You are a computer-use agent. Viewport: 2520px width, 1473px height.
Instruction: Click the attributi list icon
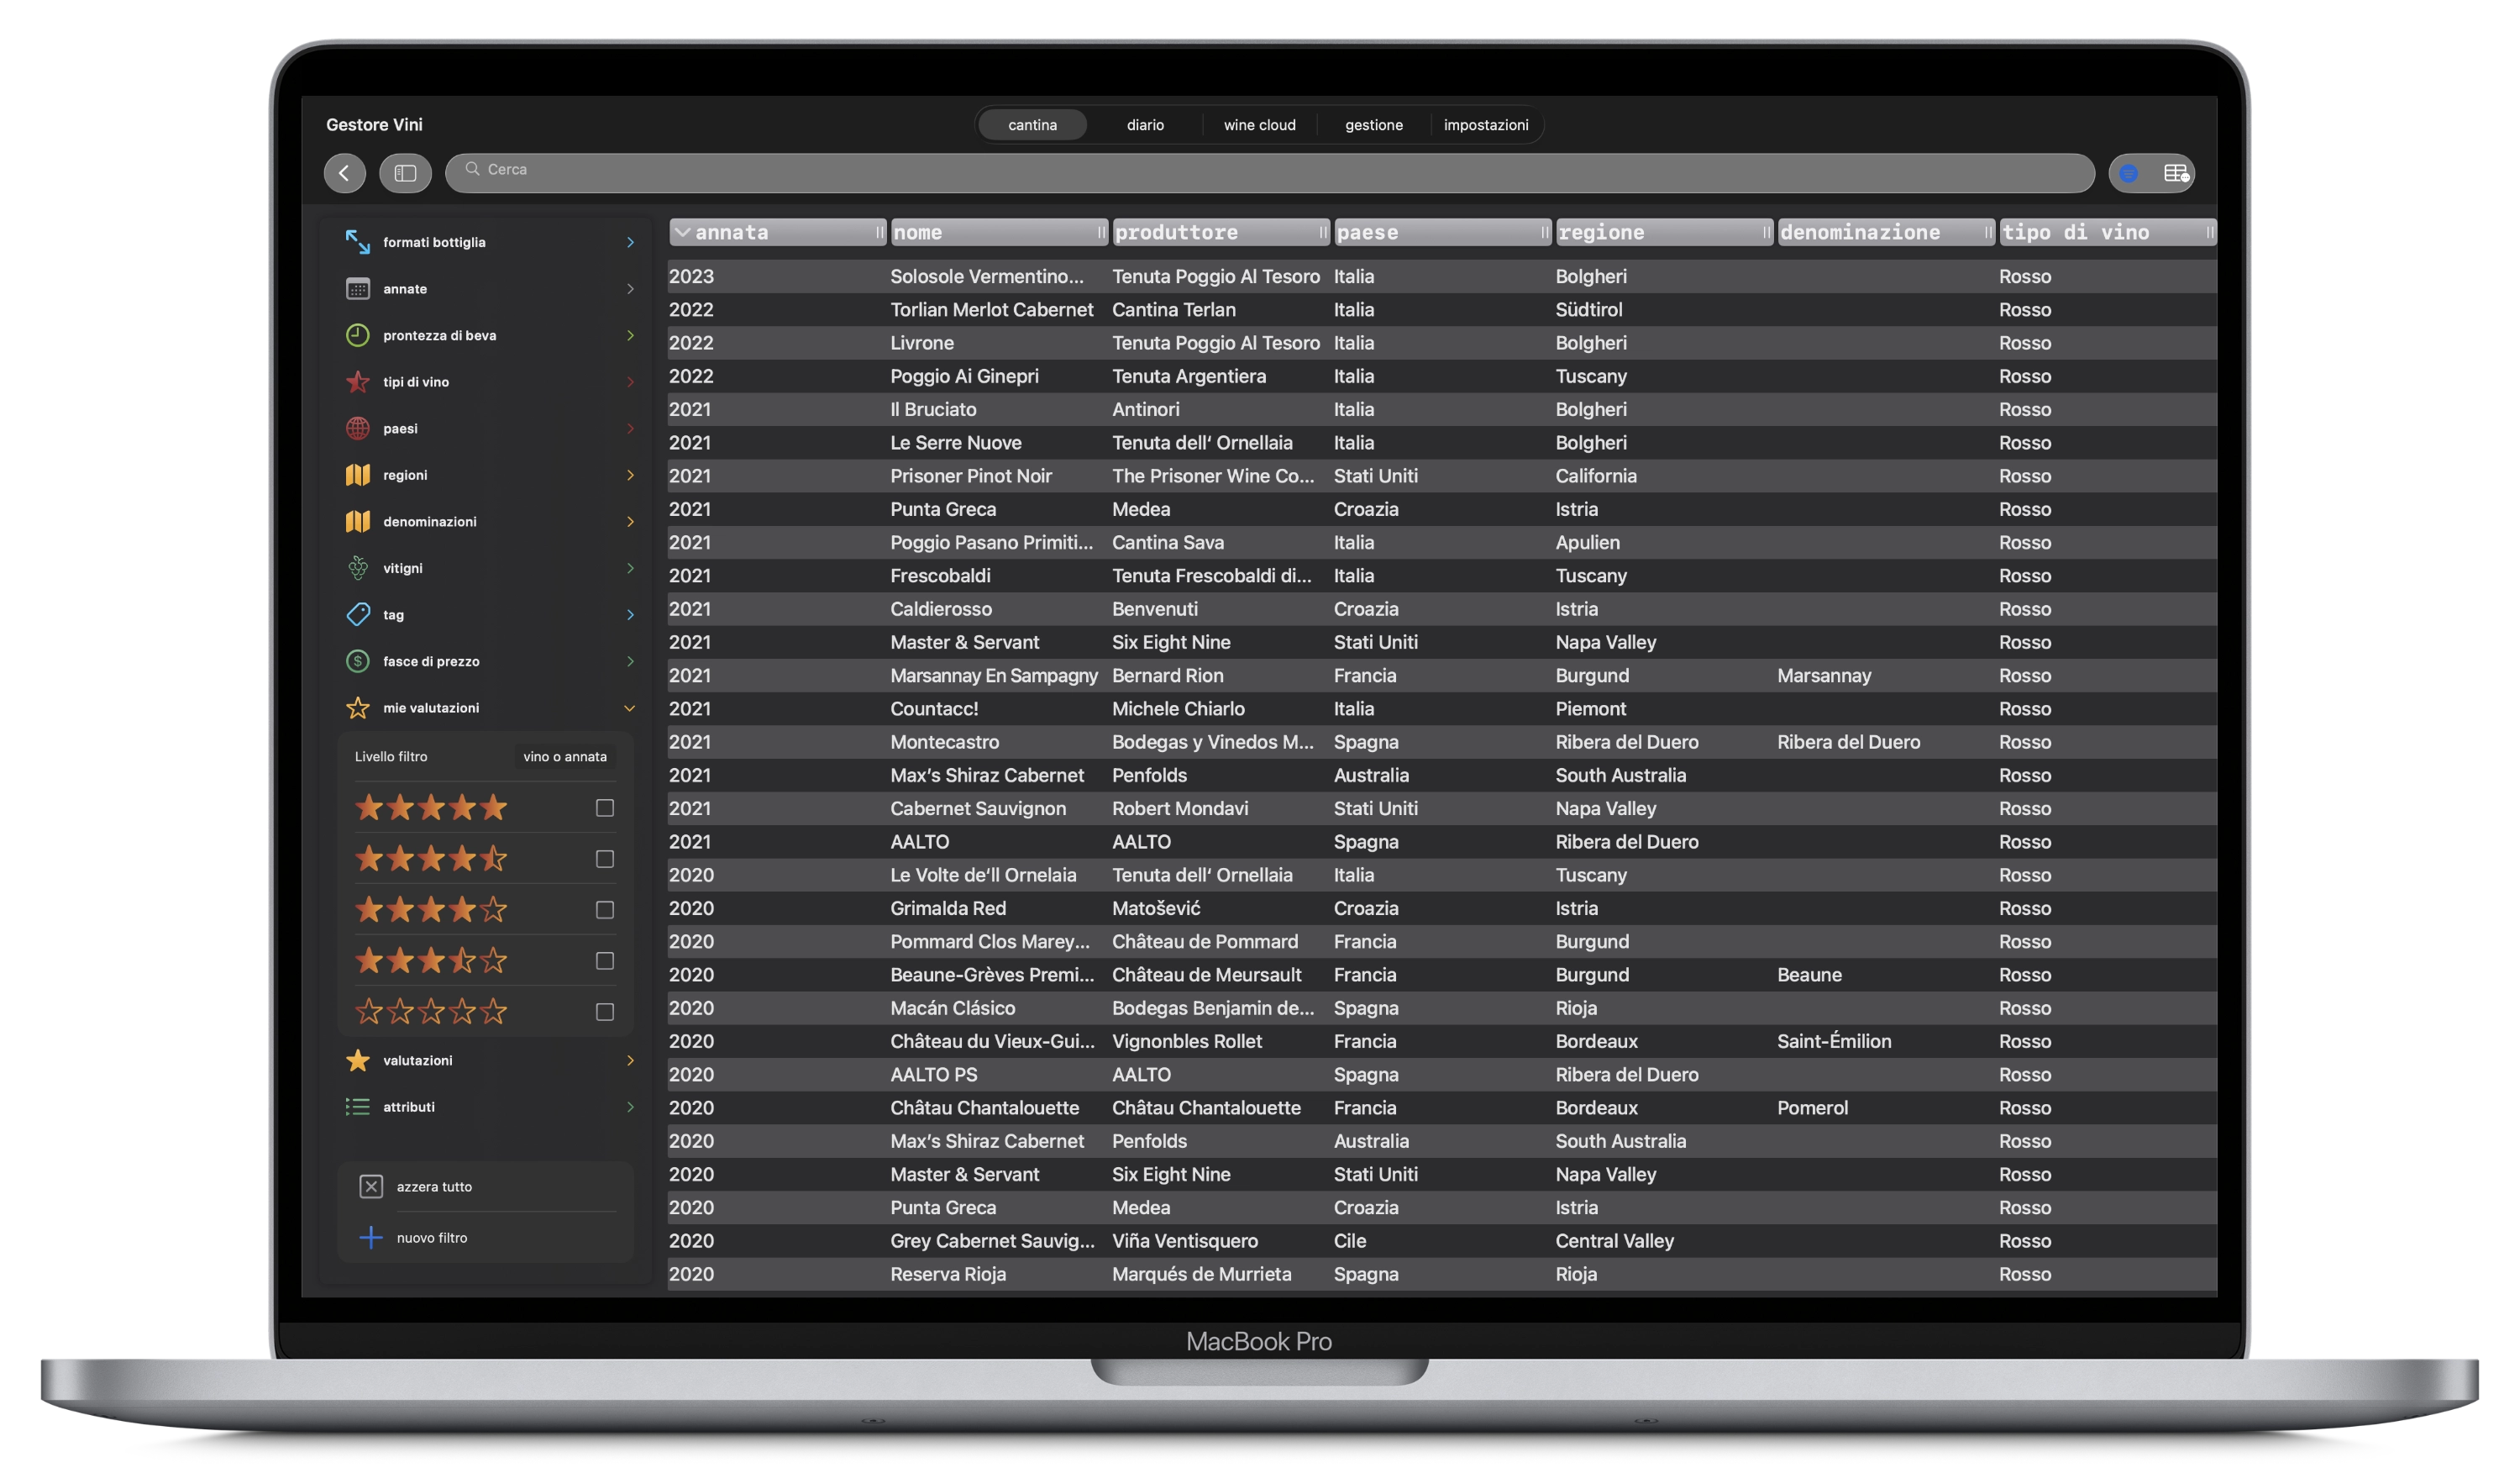pyautogui.click(x=357, y=1107)
